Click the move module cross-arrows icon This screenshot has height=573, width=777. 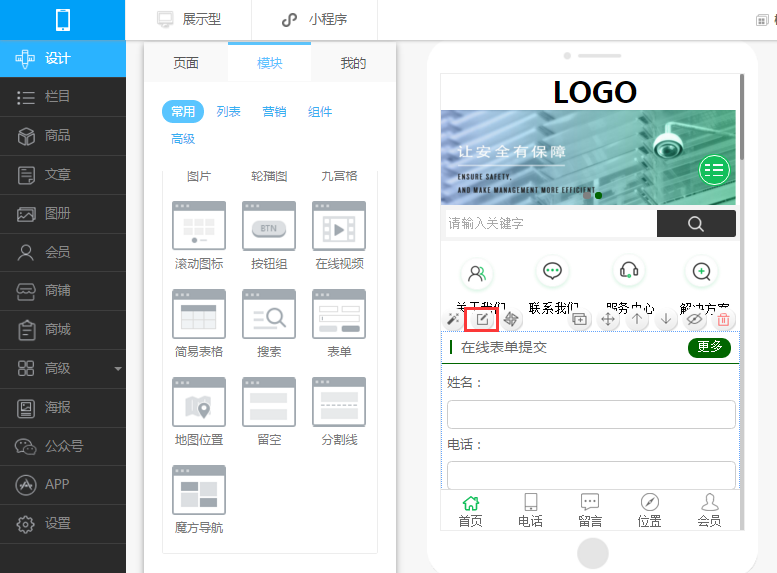coord(608,319)
